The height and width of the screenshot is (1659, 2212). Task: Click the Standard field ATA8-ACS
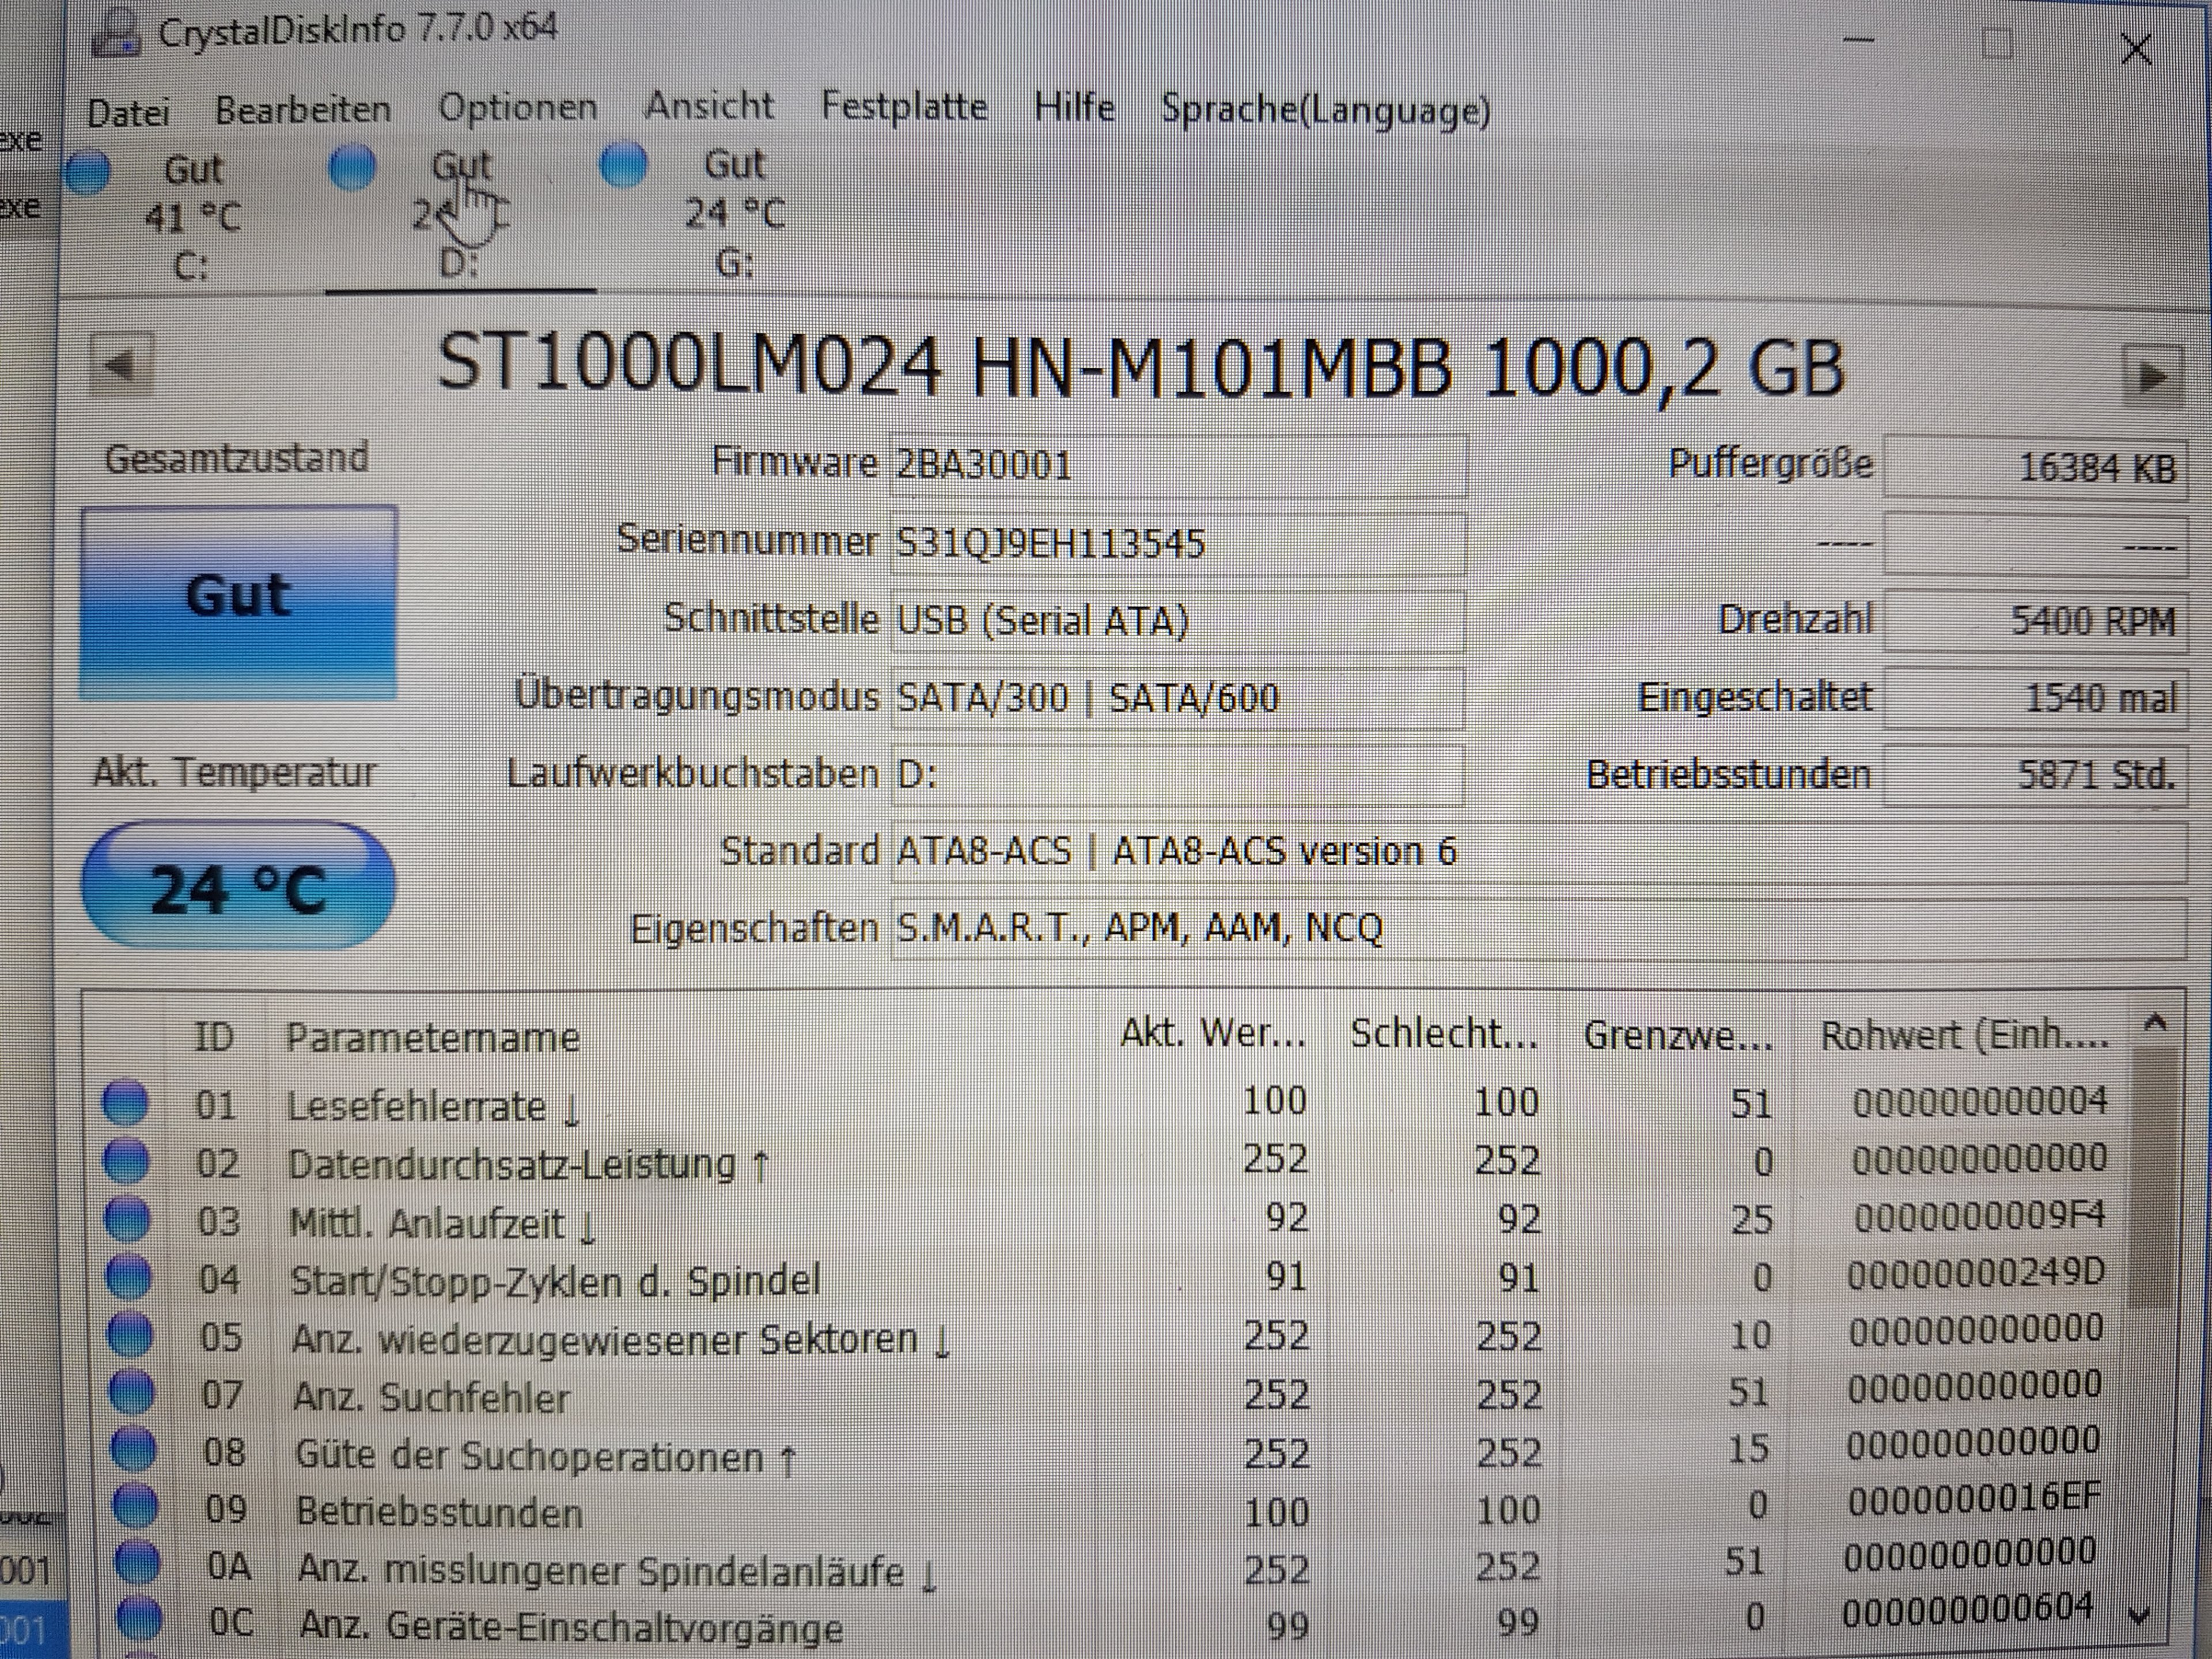click(1538, 852)
